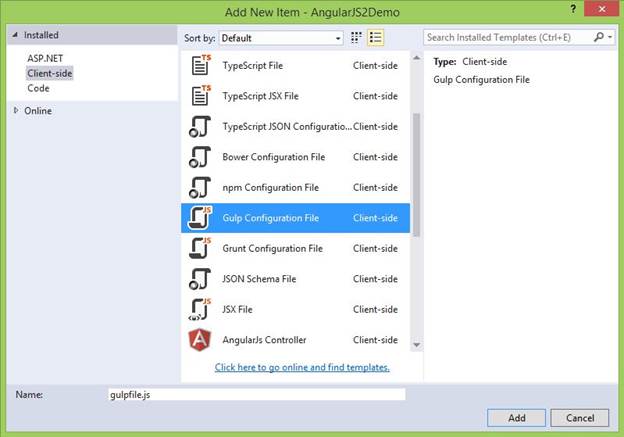The width and height of the screenshot is (624, 437).
Task: Select the Grunt Configuration File name text
Action: (273, 248)
